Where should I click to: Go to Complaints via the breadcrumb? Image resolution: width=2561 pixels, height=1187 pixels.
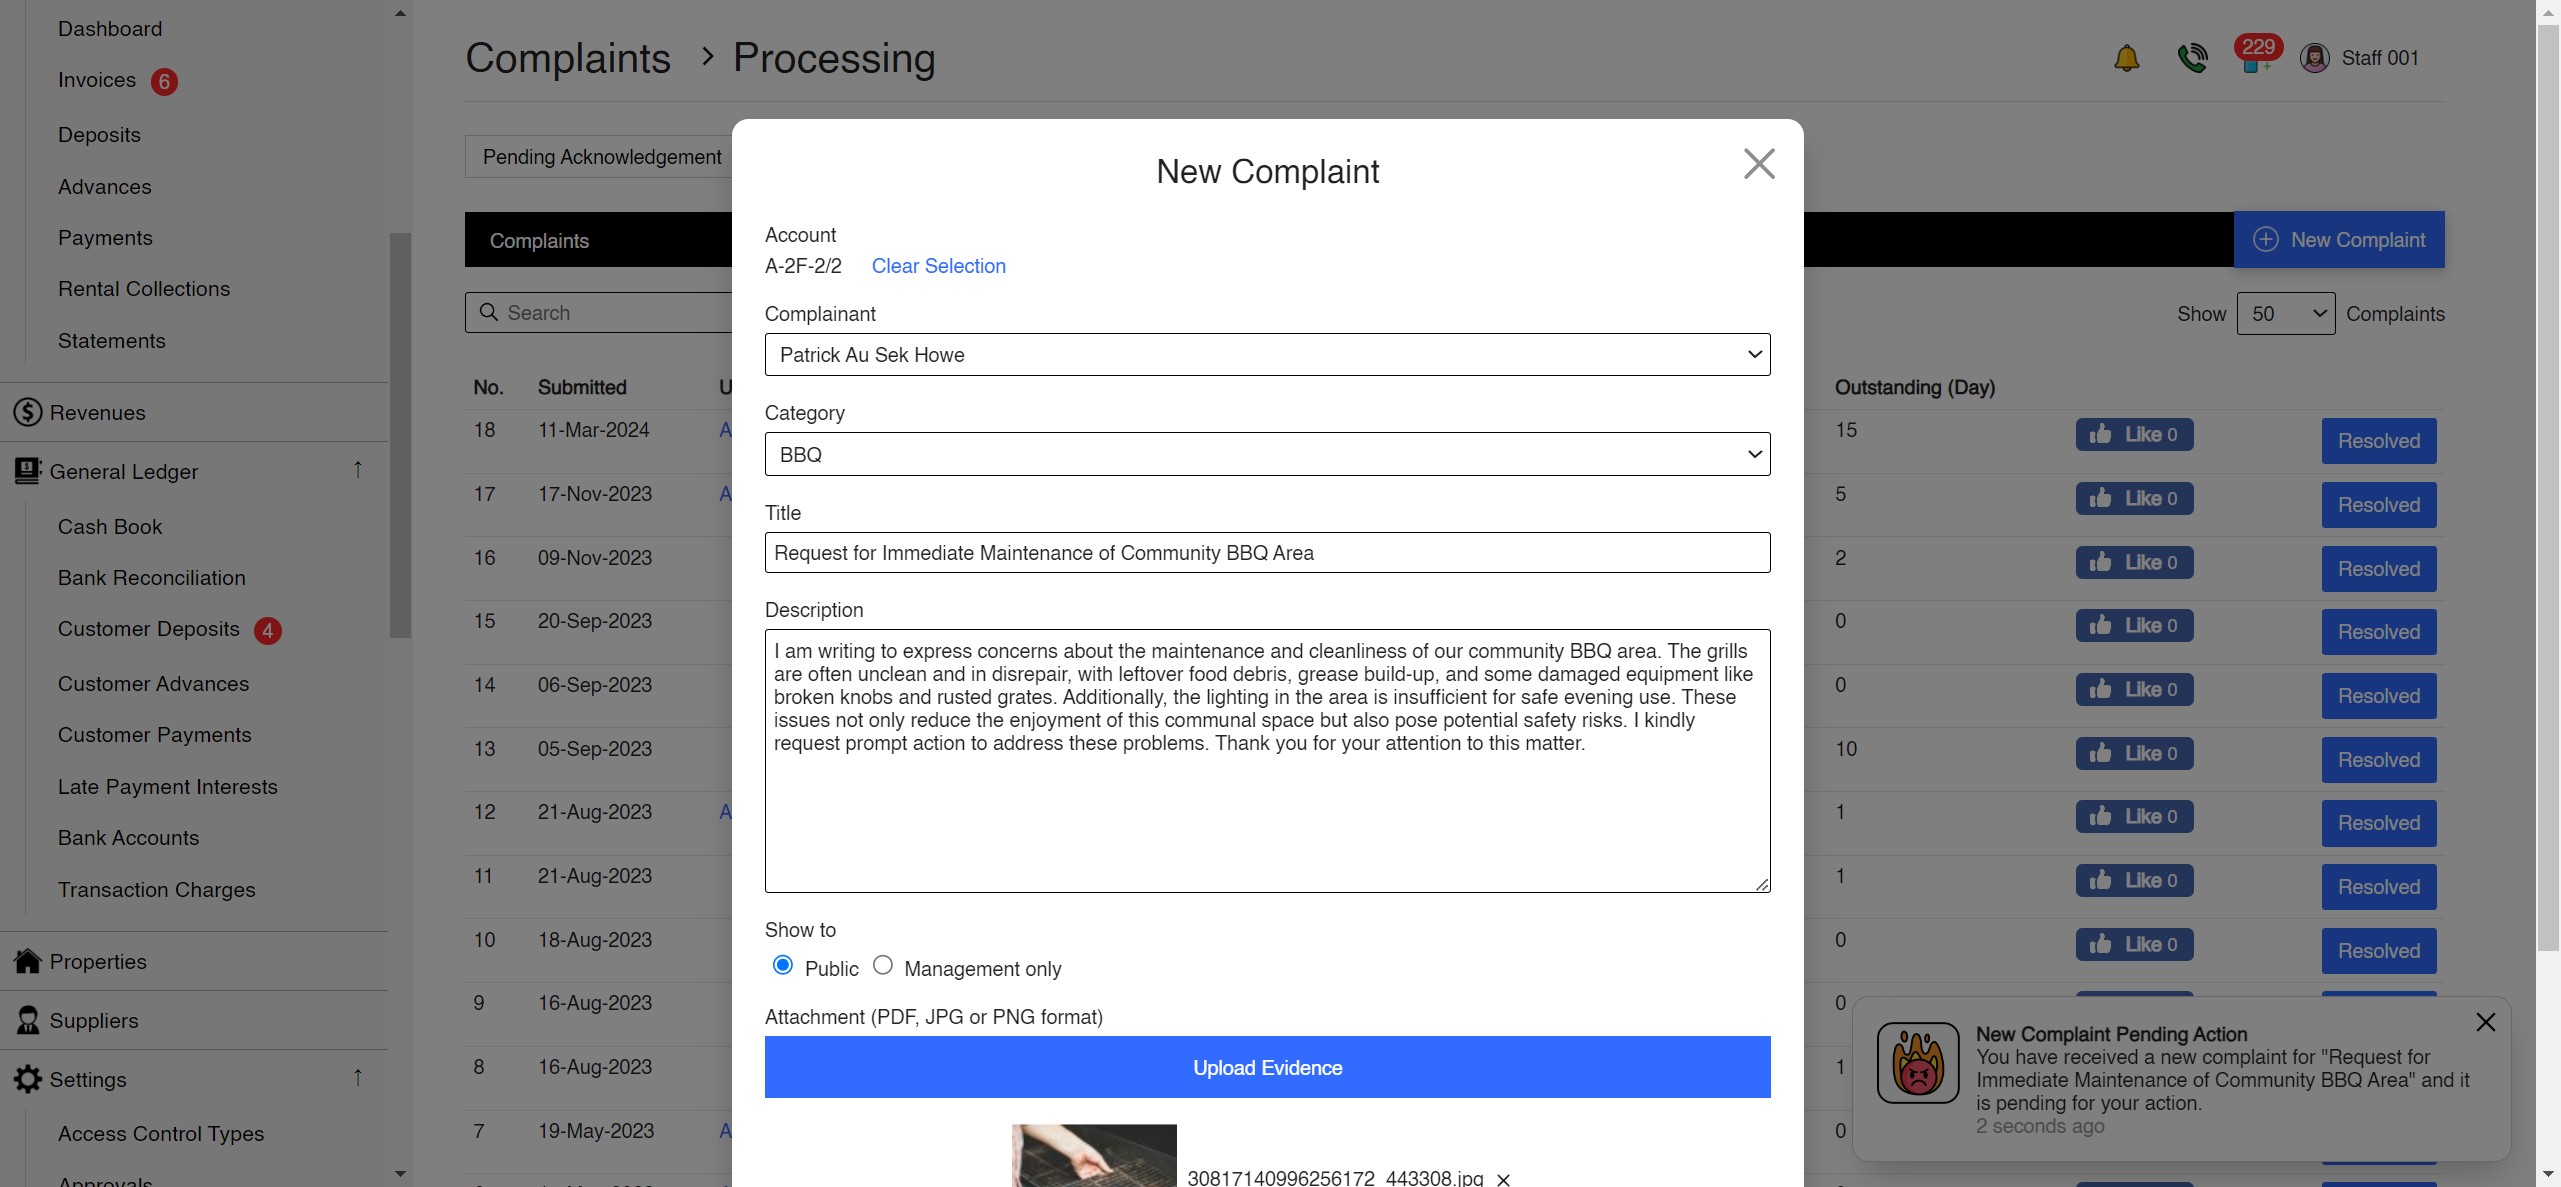[567, 58]
